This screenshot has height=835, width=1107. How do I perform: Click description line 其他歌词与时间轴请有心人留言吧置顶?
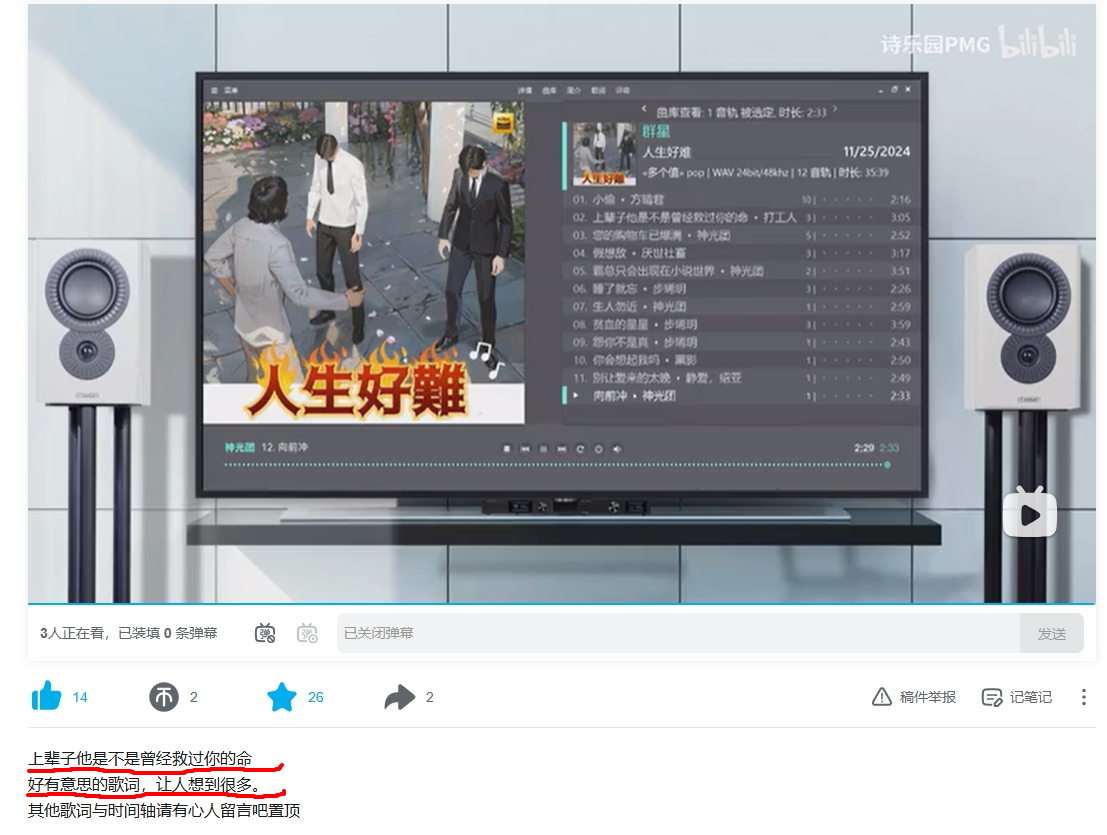(x=164, y=810)
